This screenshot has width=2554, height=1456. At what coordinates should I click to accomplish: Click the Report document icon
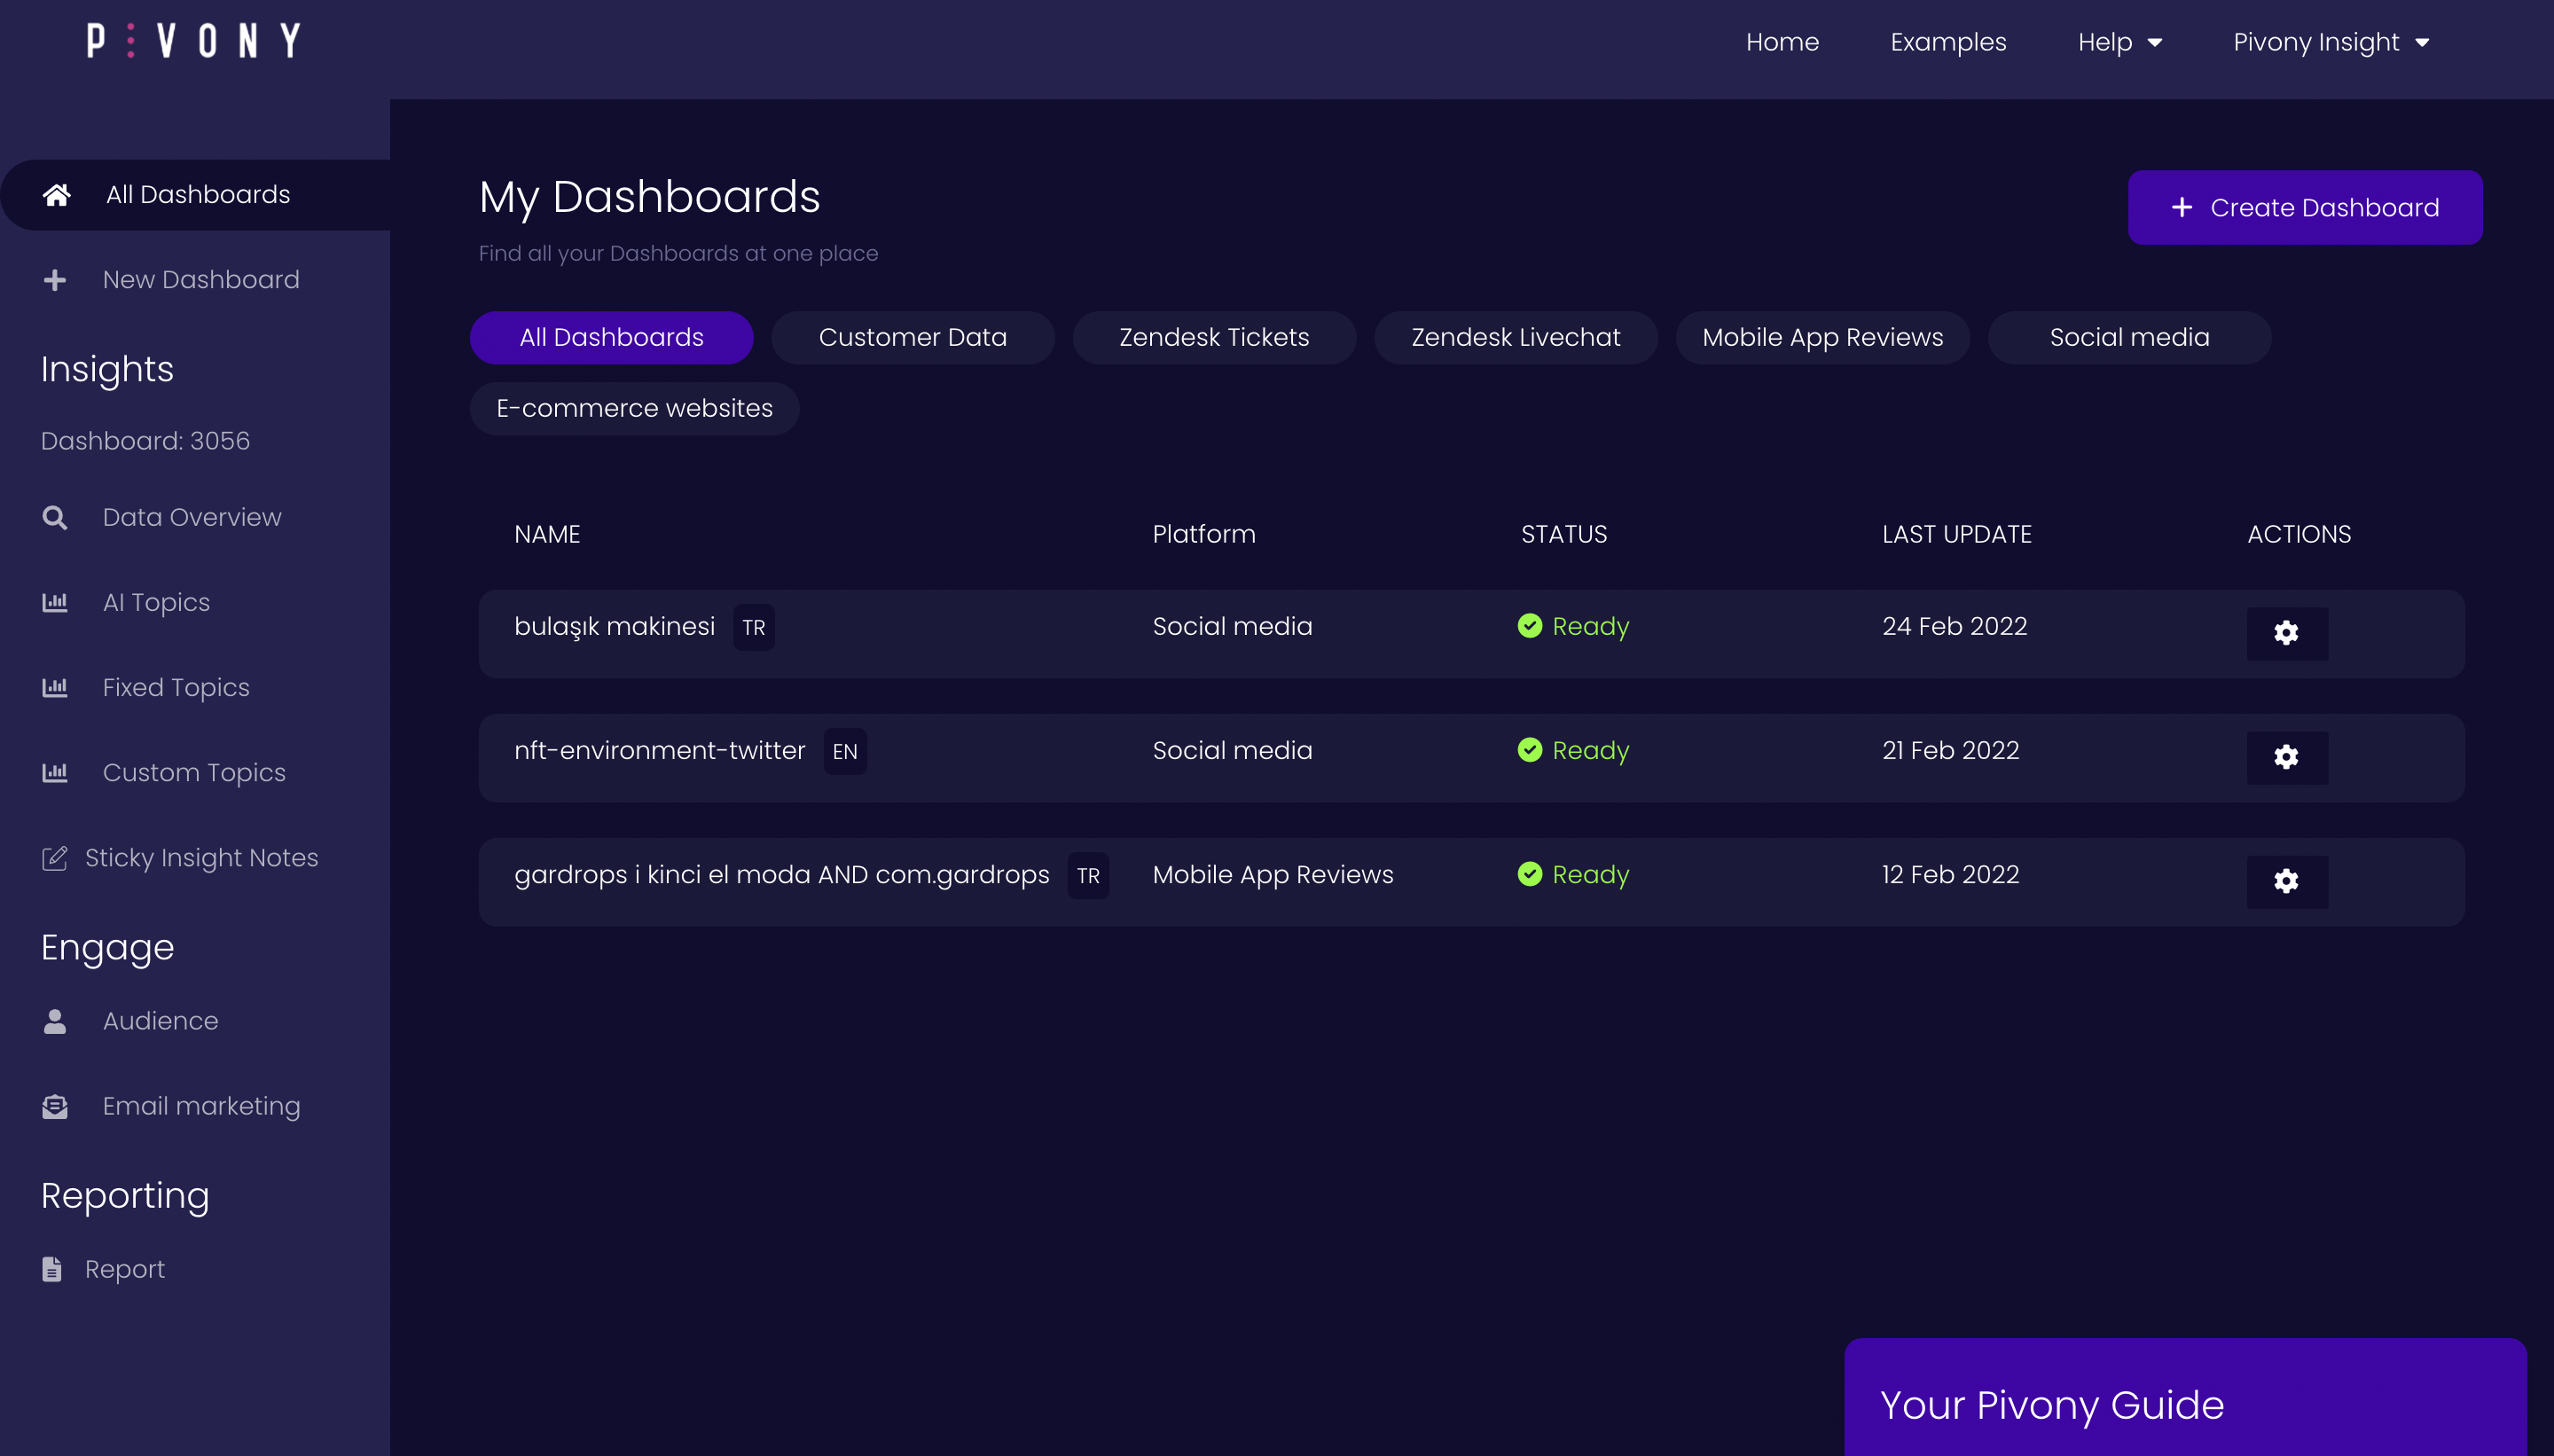click(52, 1269)
